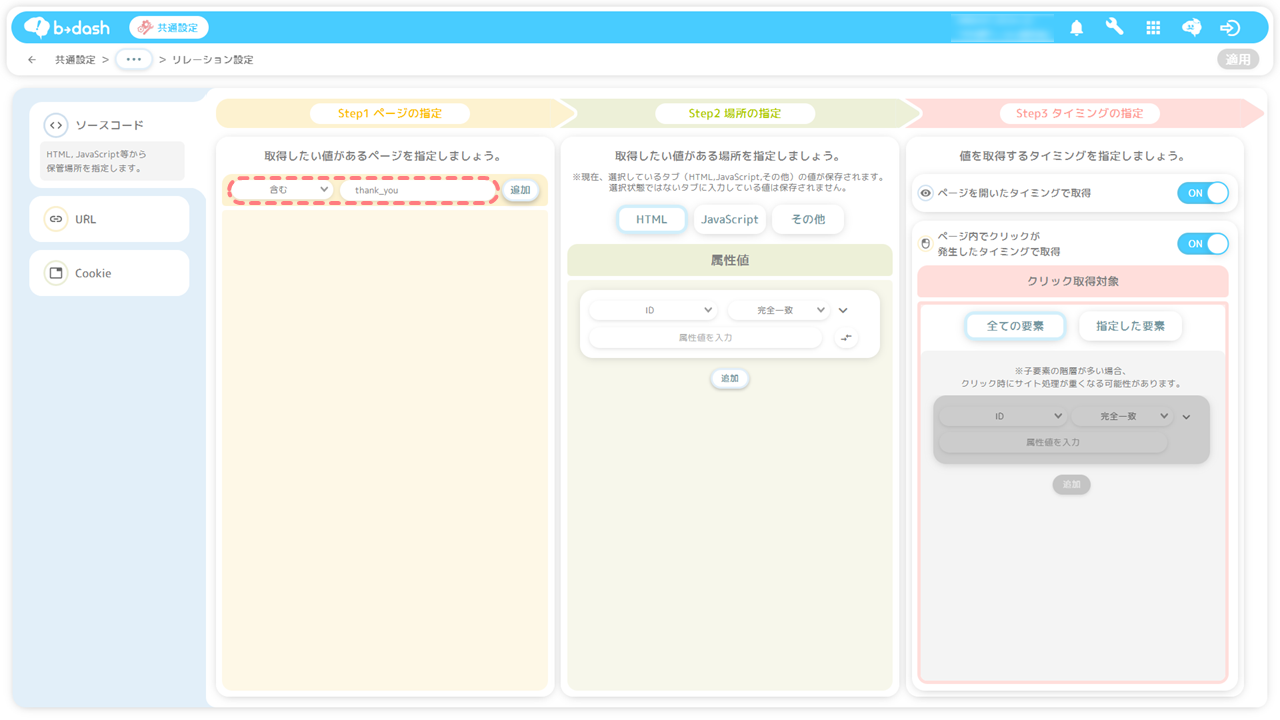Open the 含む condition dropdown

(x=283, y=190)
